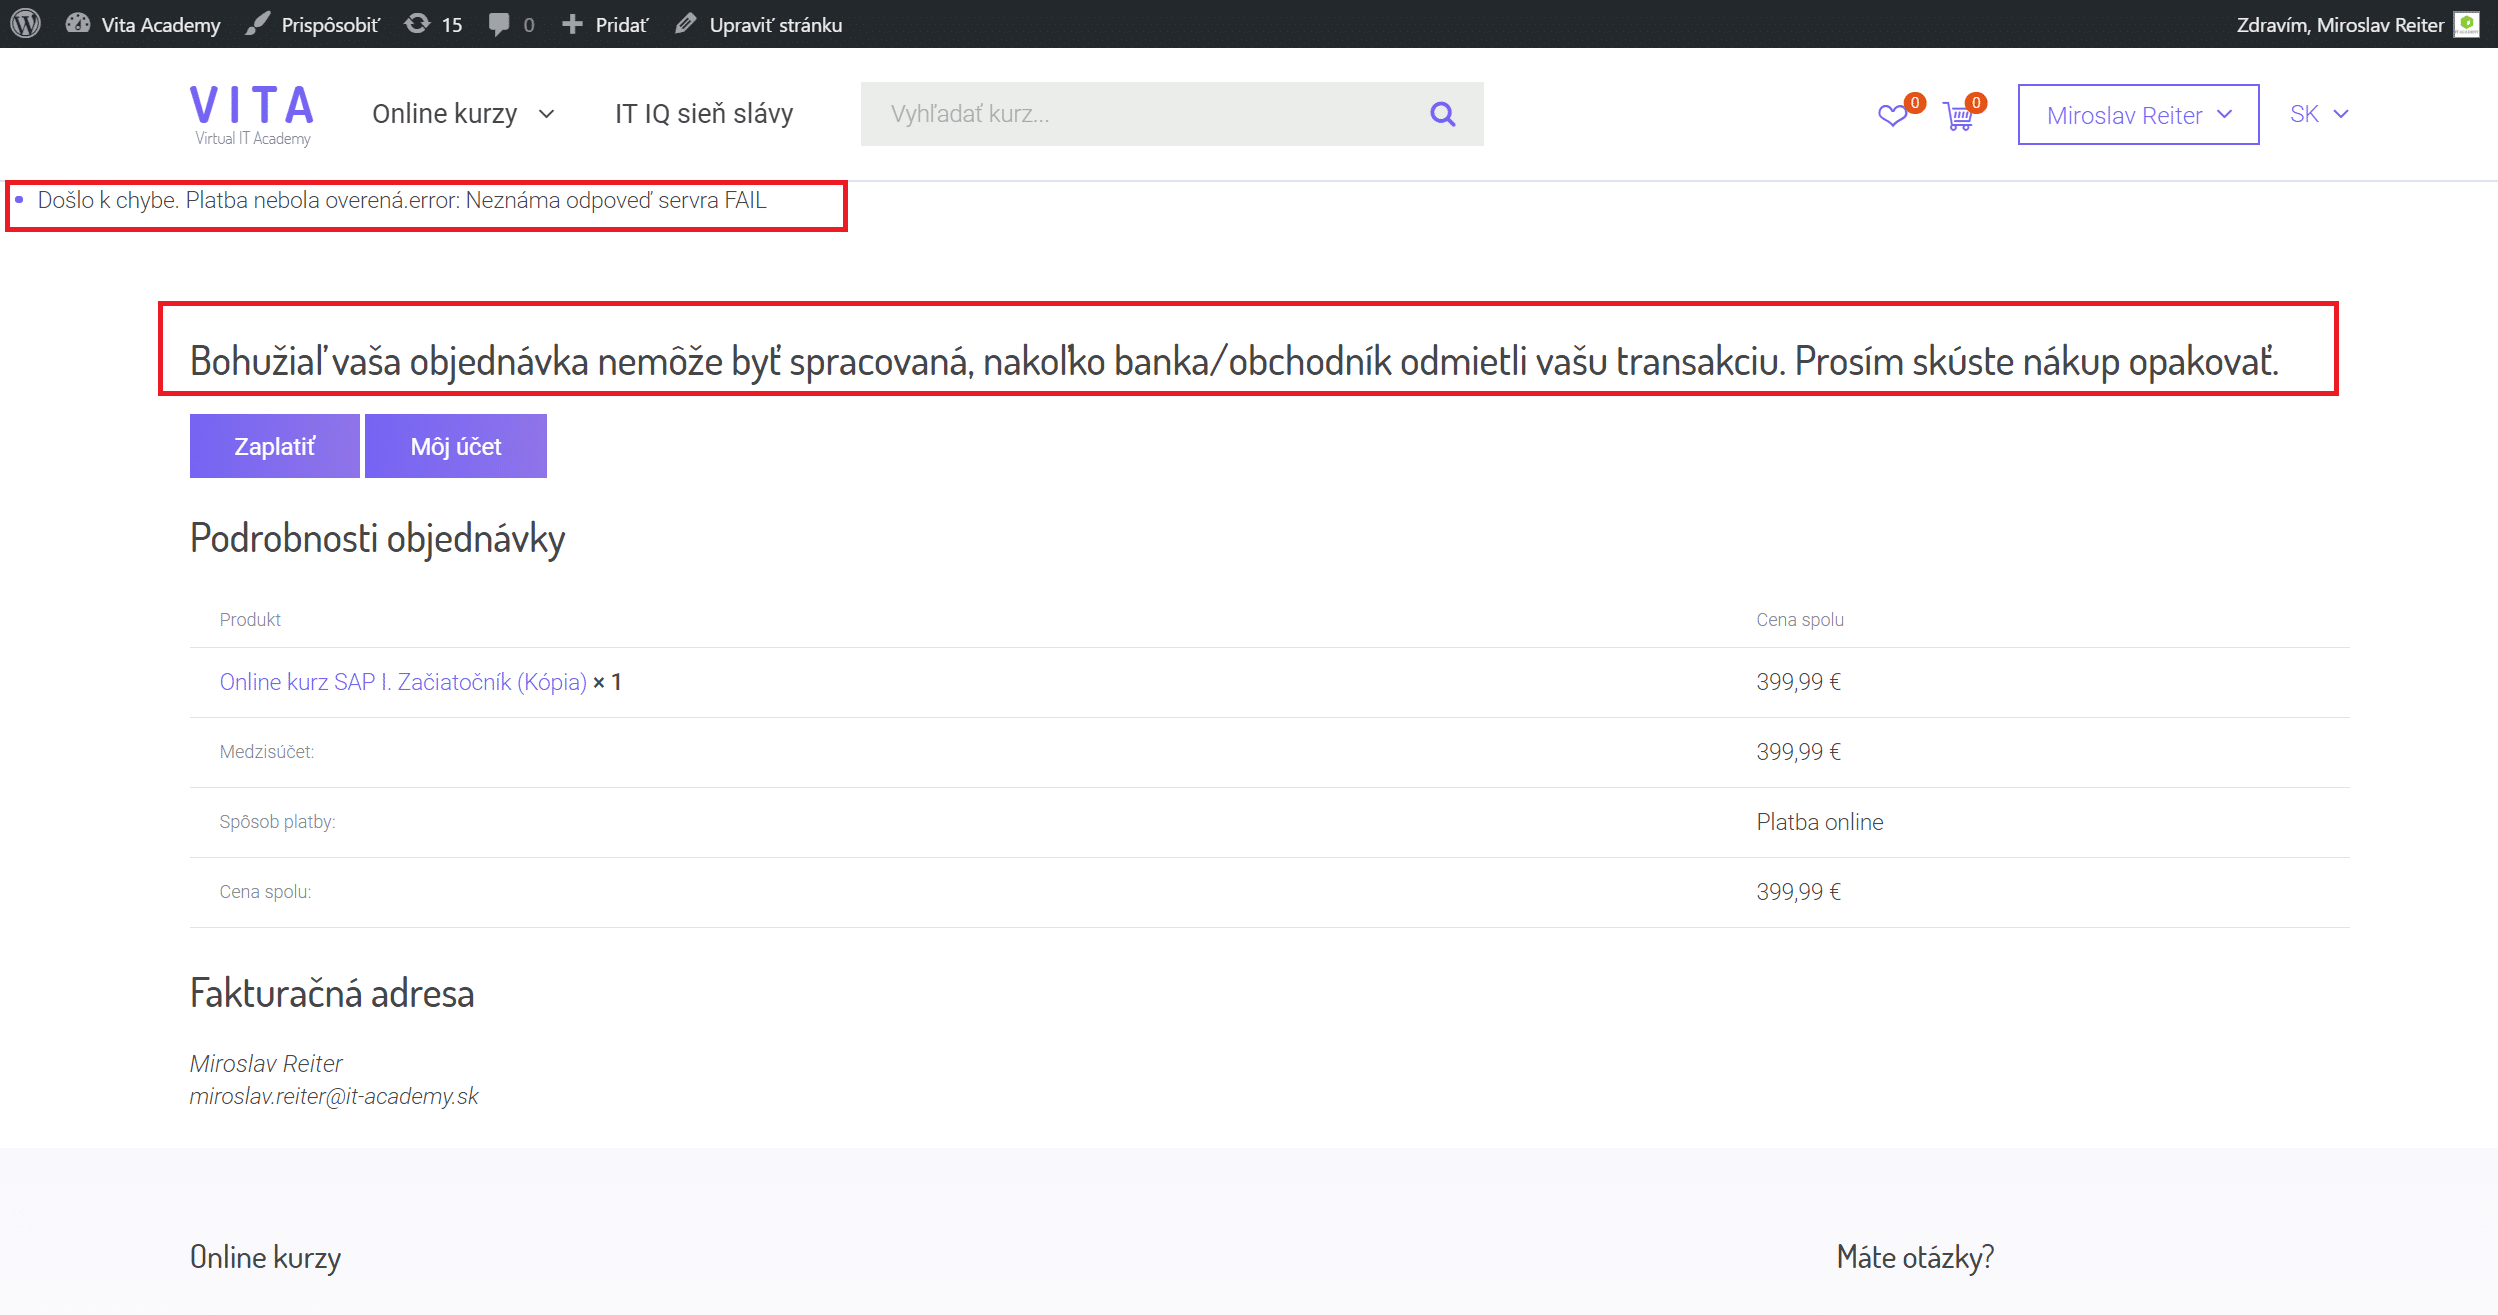
Task: Click the billing name Miroslav Reiter
Action: click(266, 1063)
